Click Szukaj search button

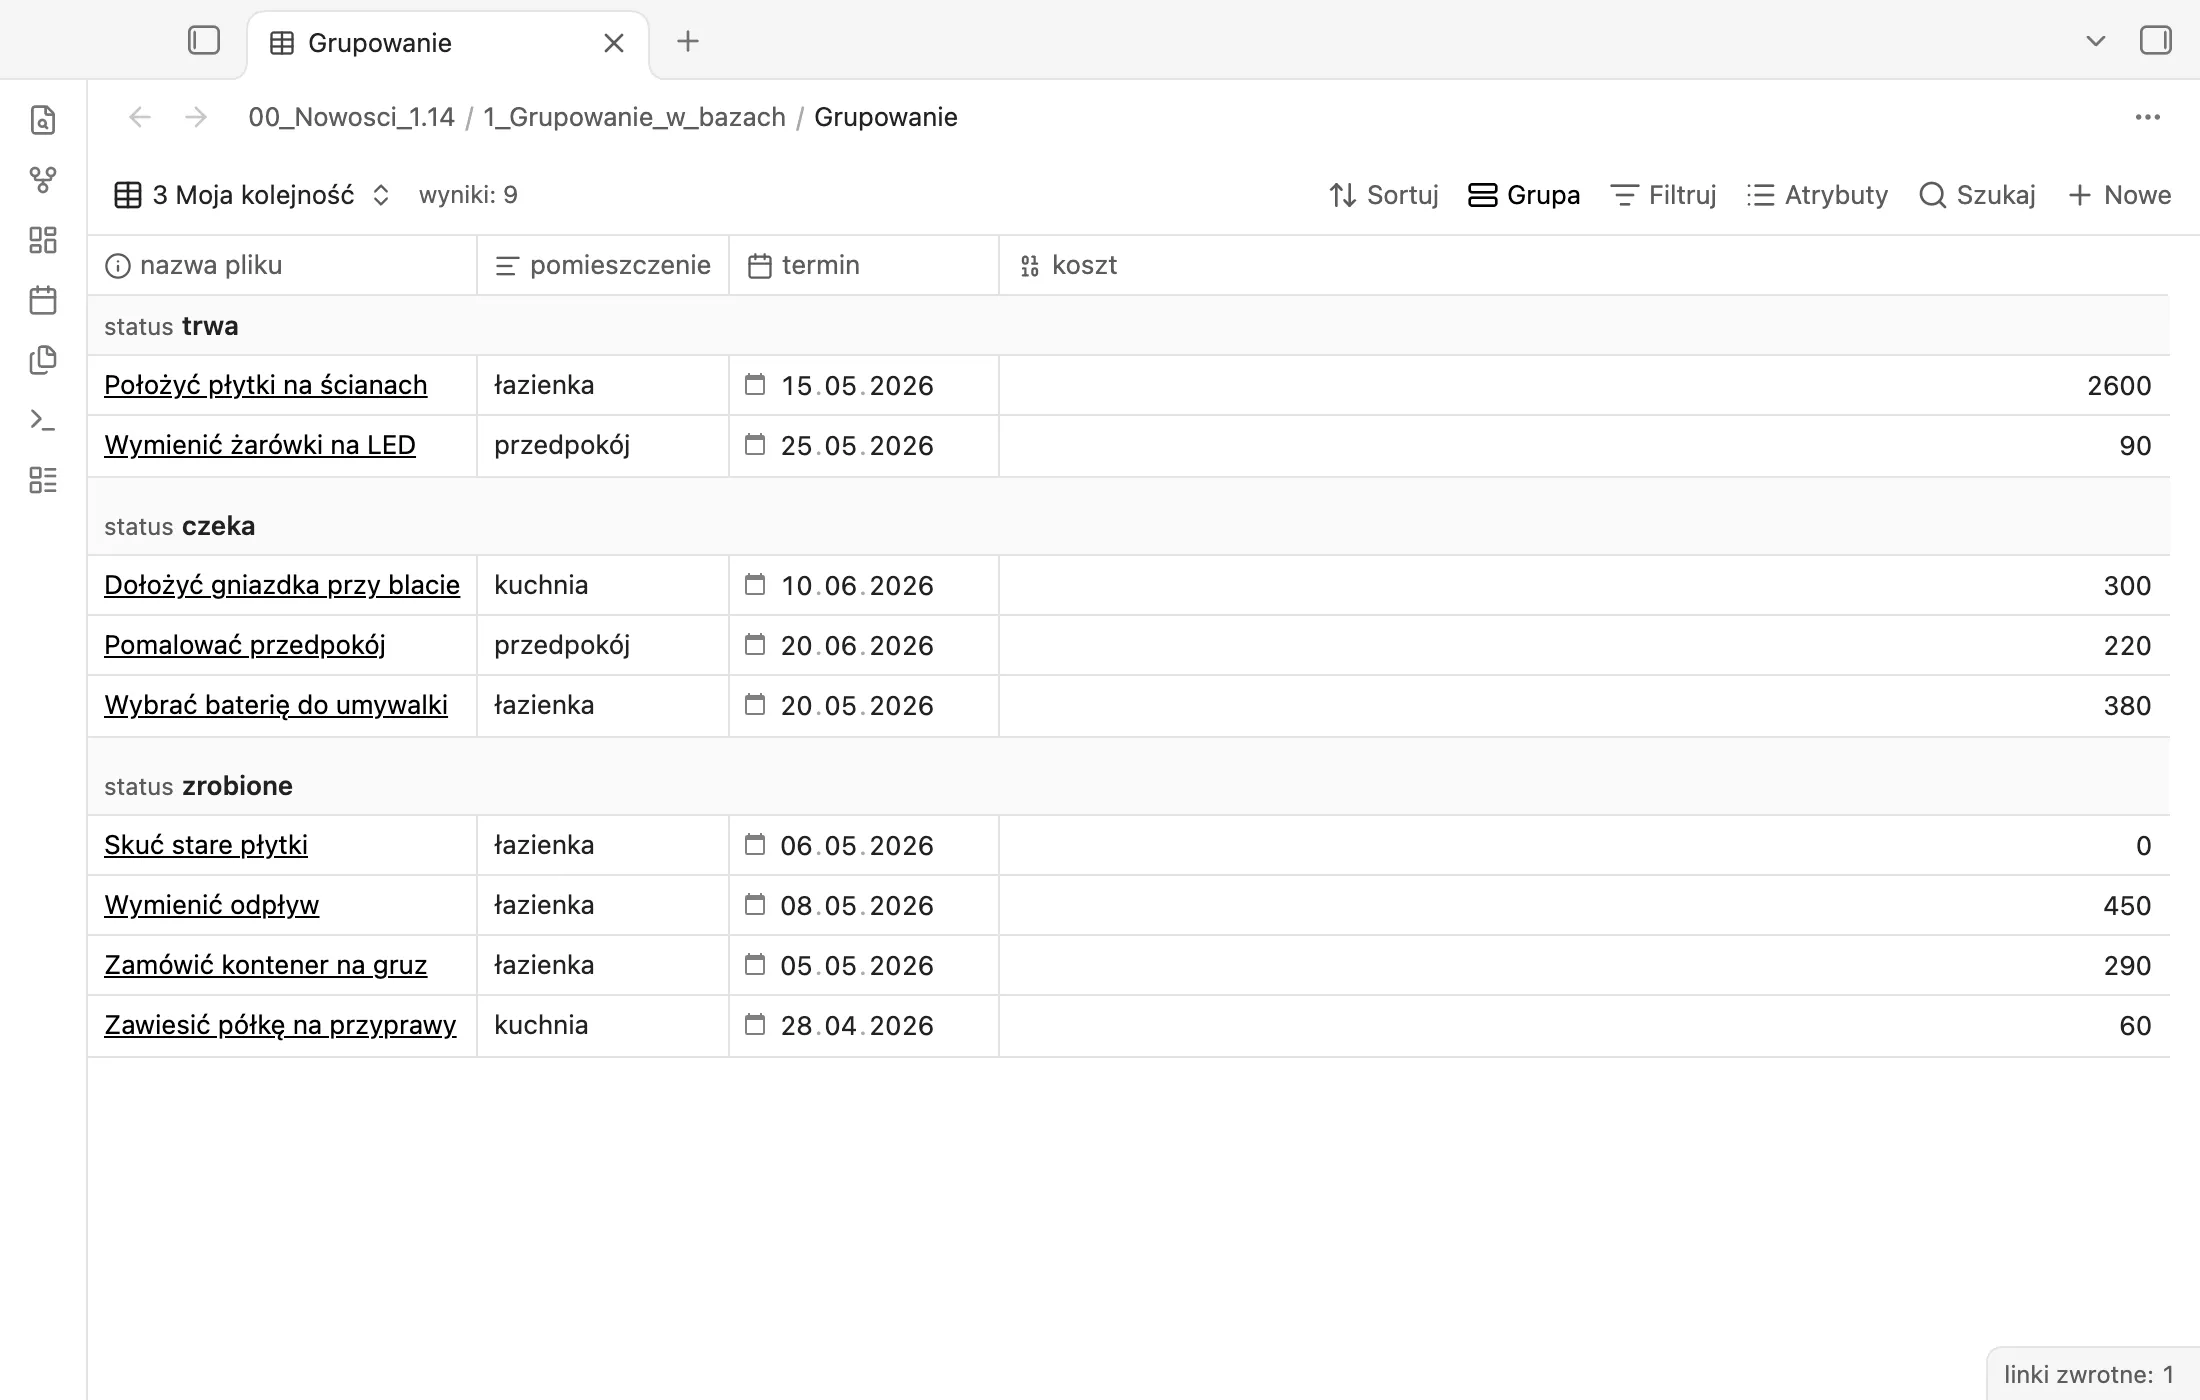point(1978,195)
